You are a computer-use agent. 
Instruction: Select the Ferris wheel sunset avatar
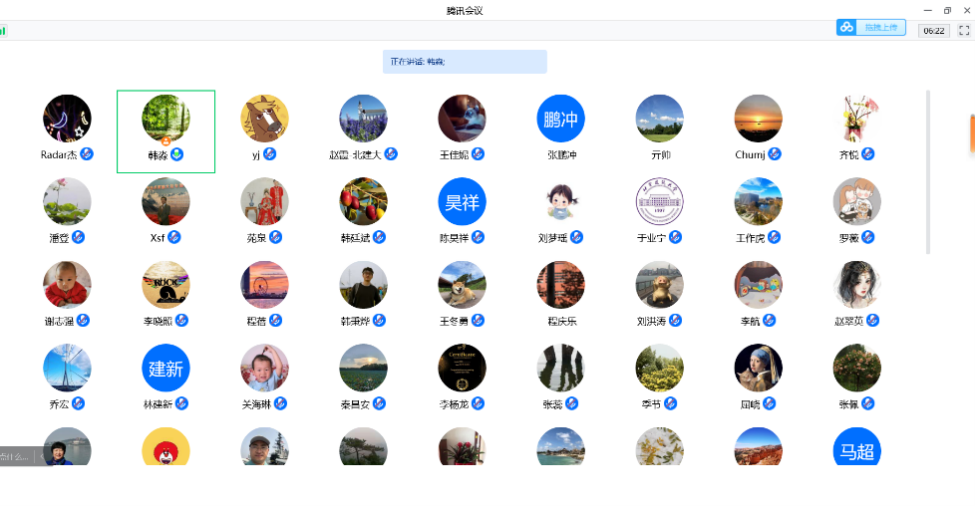click(x=264, y=285)
